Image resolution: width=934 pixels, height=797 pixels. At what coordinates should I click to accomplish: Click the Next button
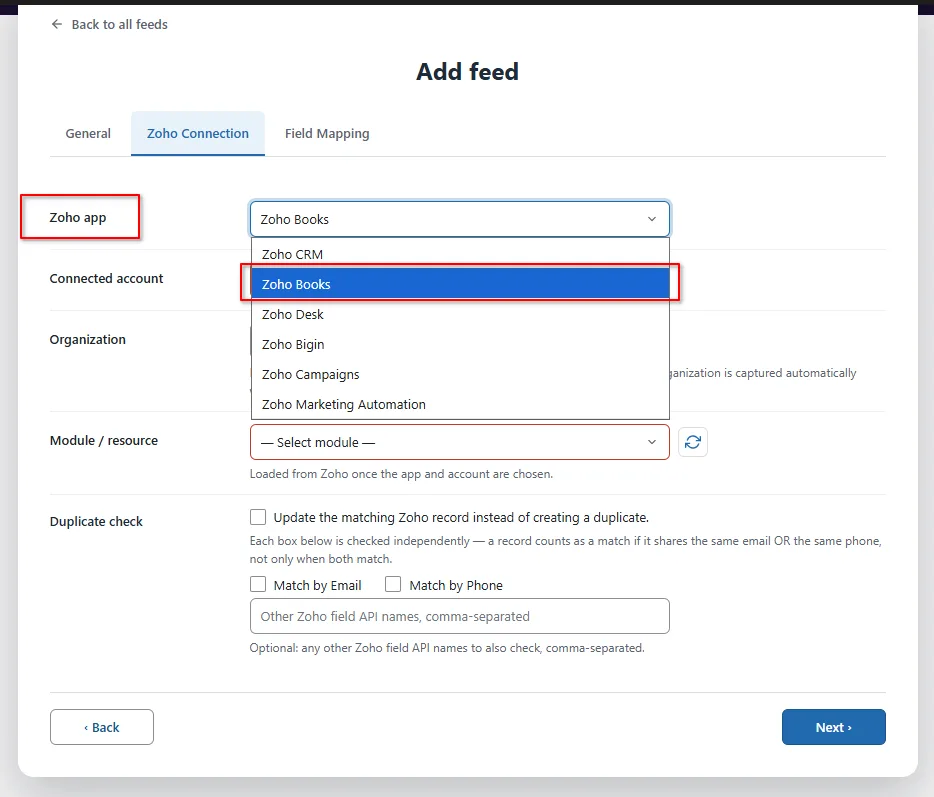tap(833, 727)
